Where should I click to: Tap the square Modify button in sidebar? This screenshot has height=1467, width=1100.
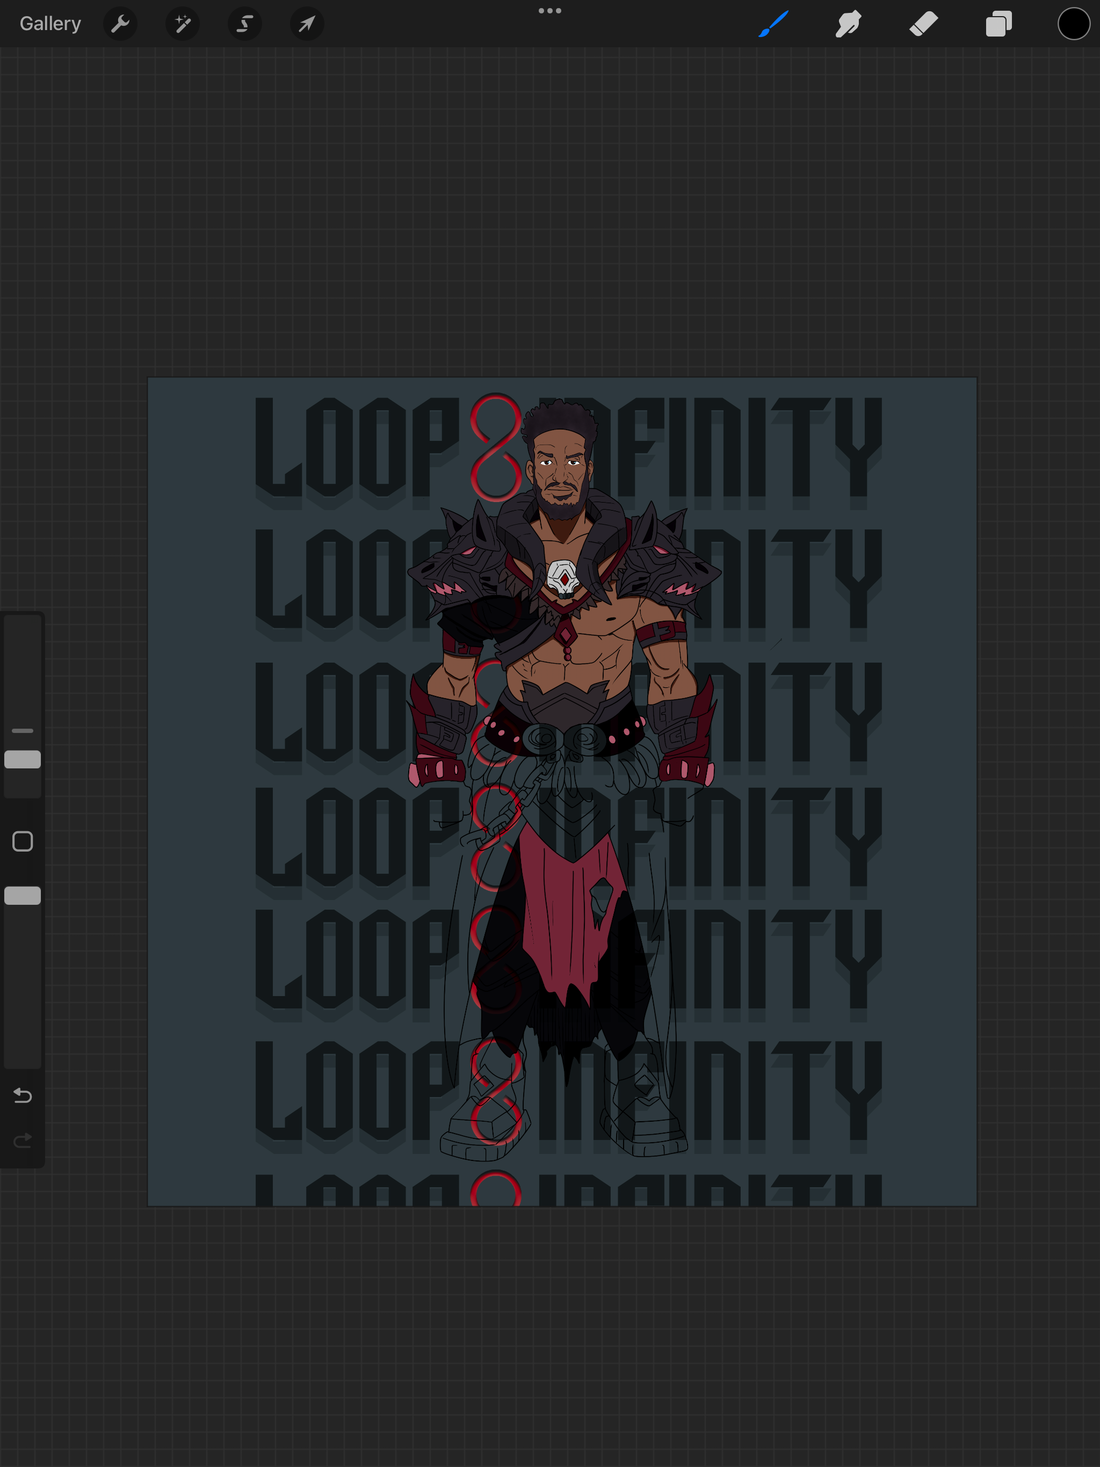pyautogui.click(x=22, y=841)
